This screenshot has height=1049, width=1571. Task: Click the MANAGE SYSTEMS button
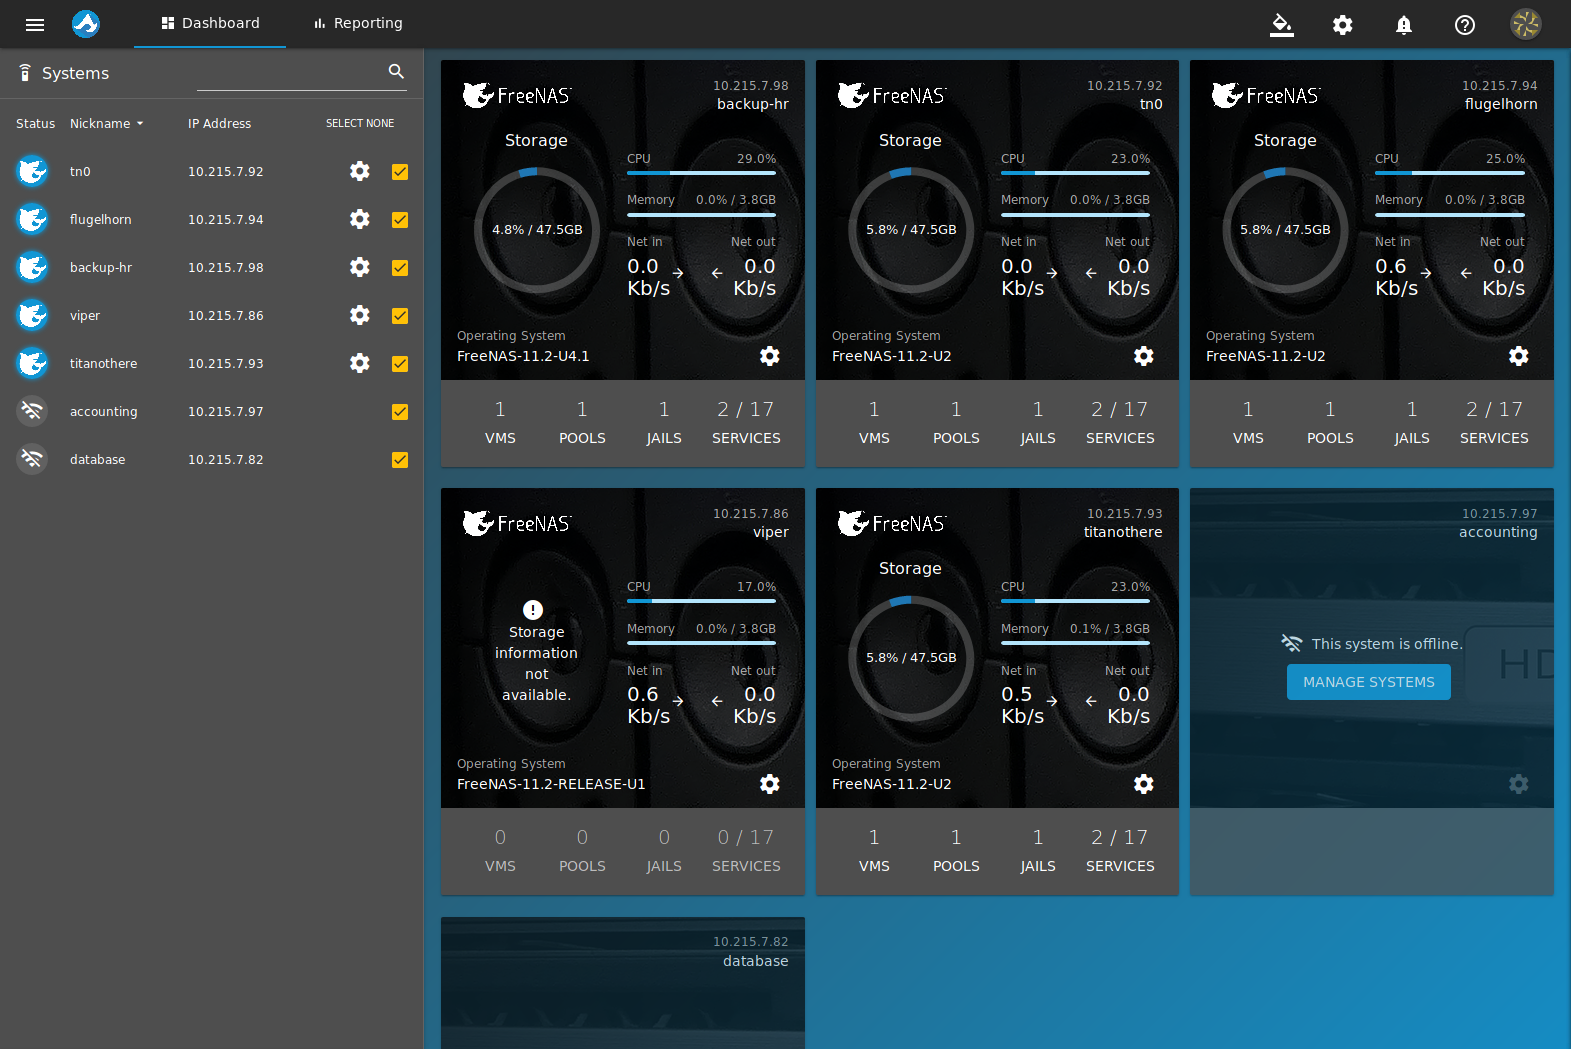coord(1369,682)
